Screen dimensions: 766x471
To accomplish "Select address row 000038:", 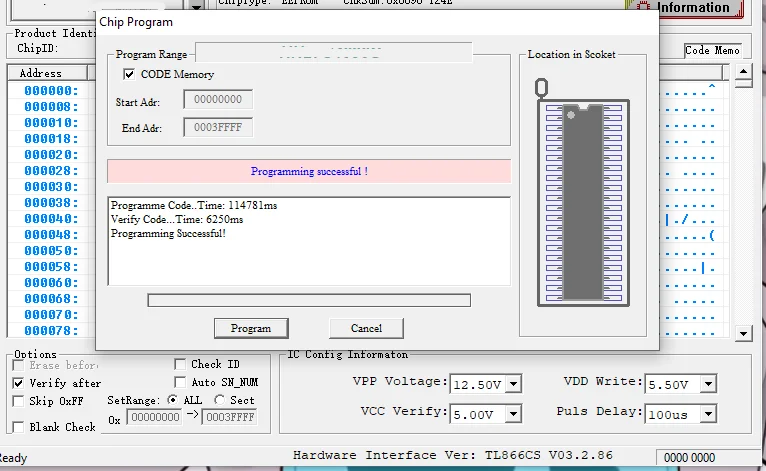I will coord(51,203).
